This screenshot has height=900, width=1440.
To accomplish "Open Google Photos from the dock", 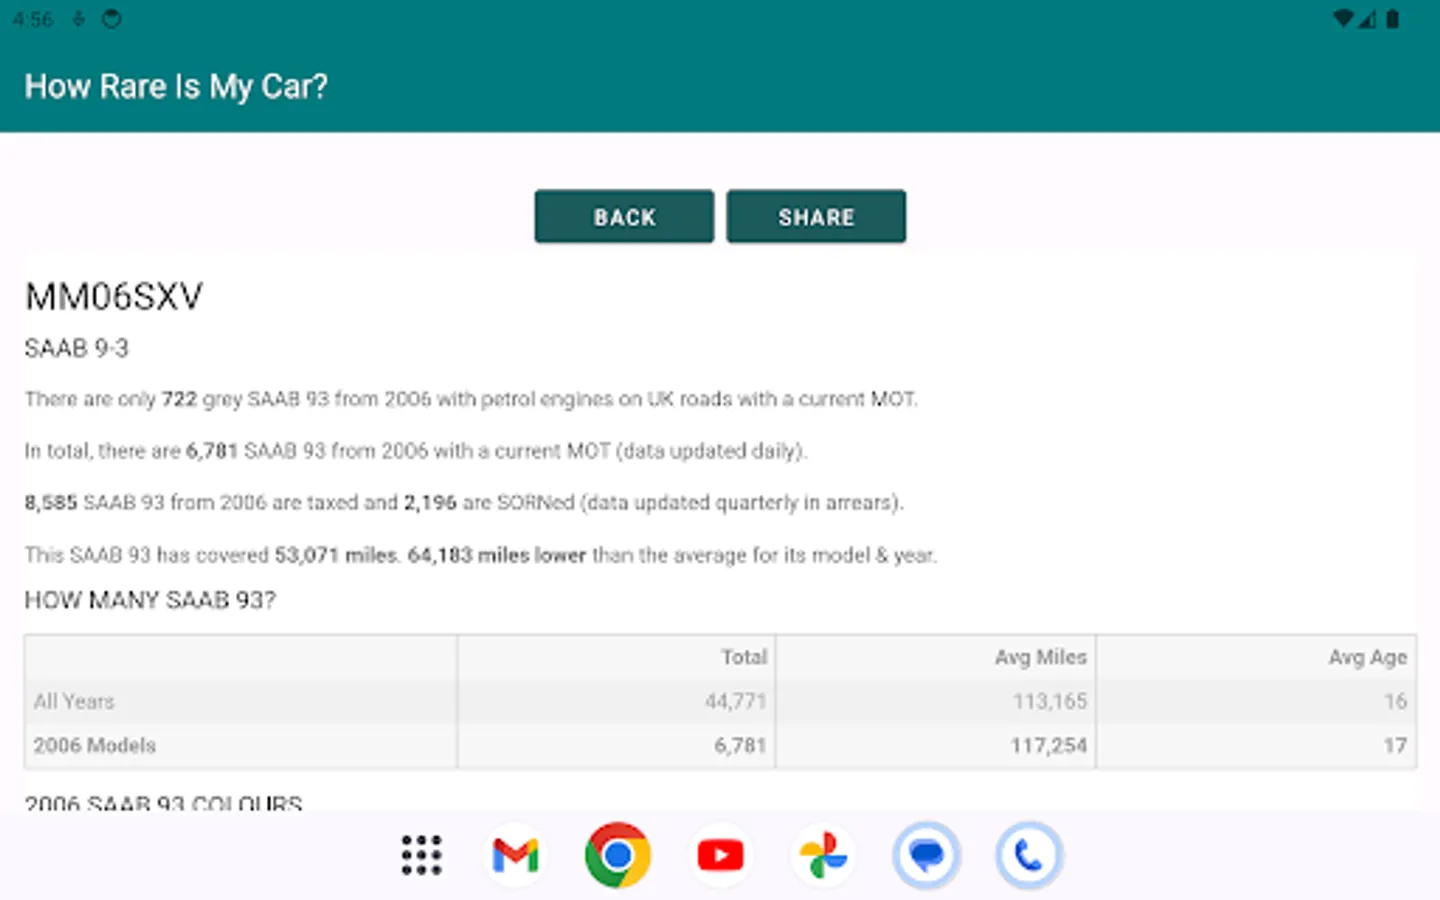I will point(823,855).
